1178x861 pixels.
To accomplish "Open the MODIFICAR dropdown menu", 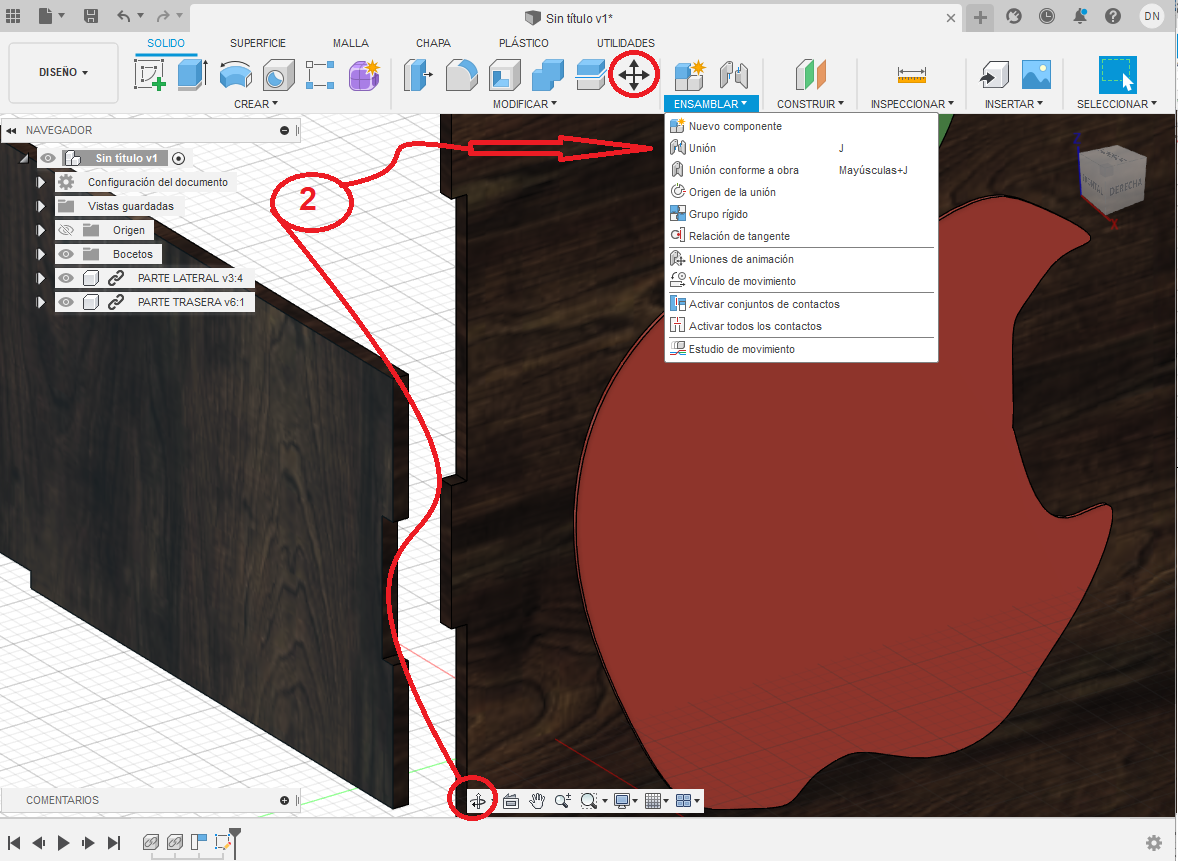I will click(524, 104).
